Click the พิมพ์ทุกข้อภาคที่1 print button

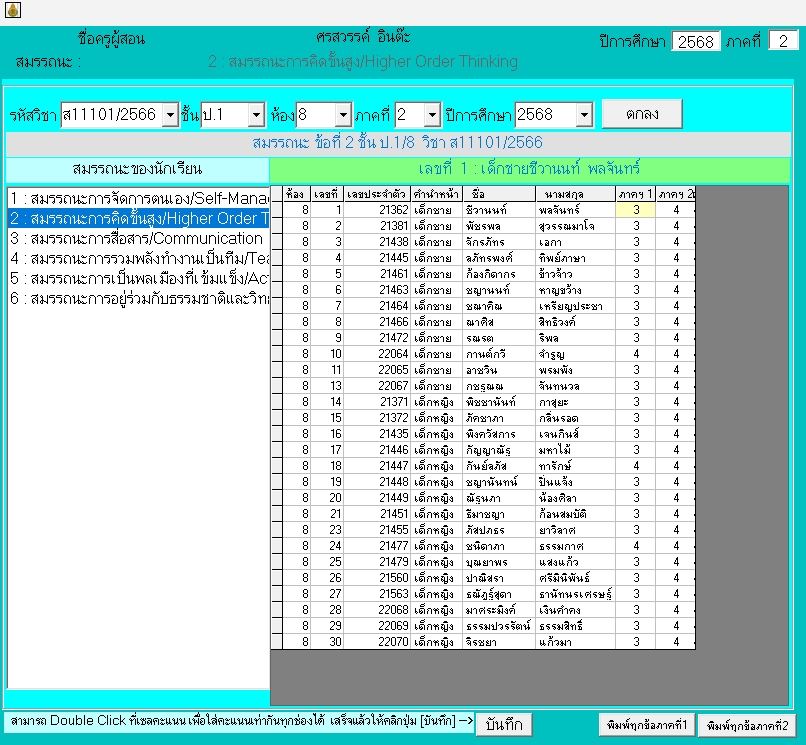point(644,724)
